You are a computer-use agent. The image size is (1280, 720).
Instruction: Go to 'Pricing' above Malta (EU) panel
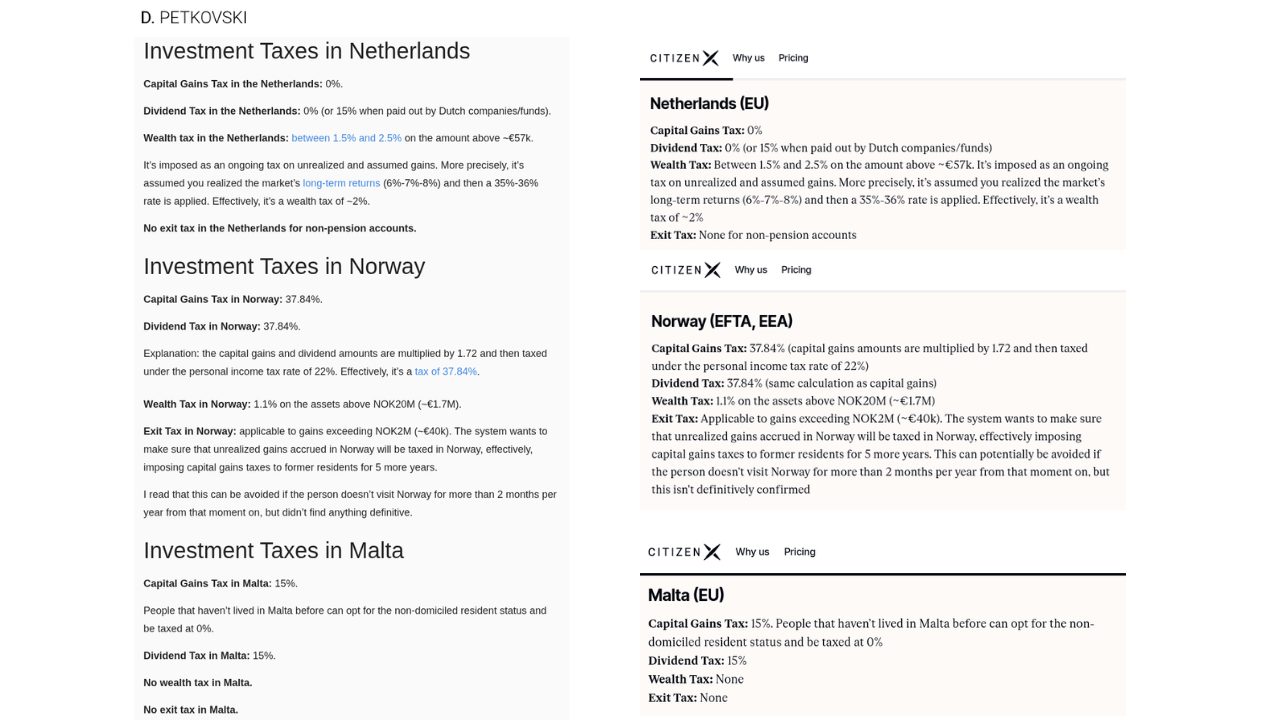click(799, 552)
